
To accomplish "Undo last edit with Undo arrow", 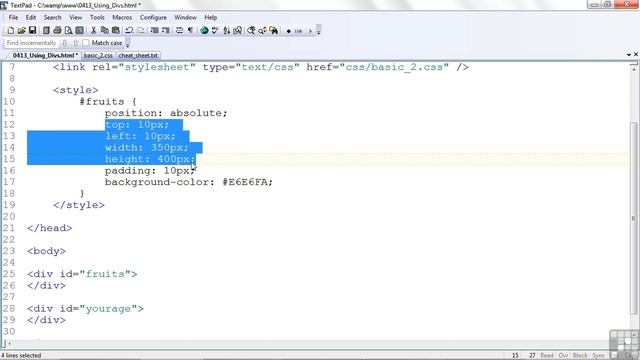I will (x=129, y=31).
